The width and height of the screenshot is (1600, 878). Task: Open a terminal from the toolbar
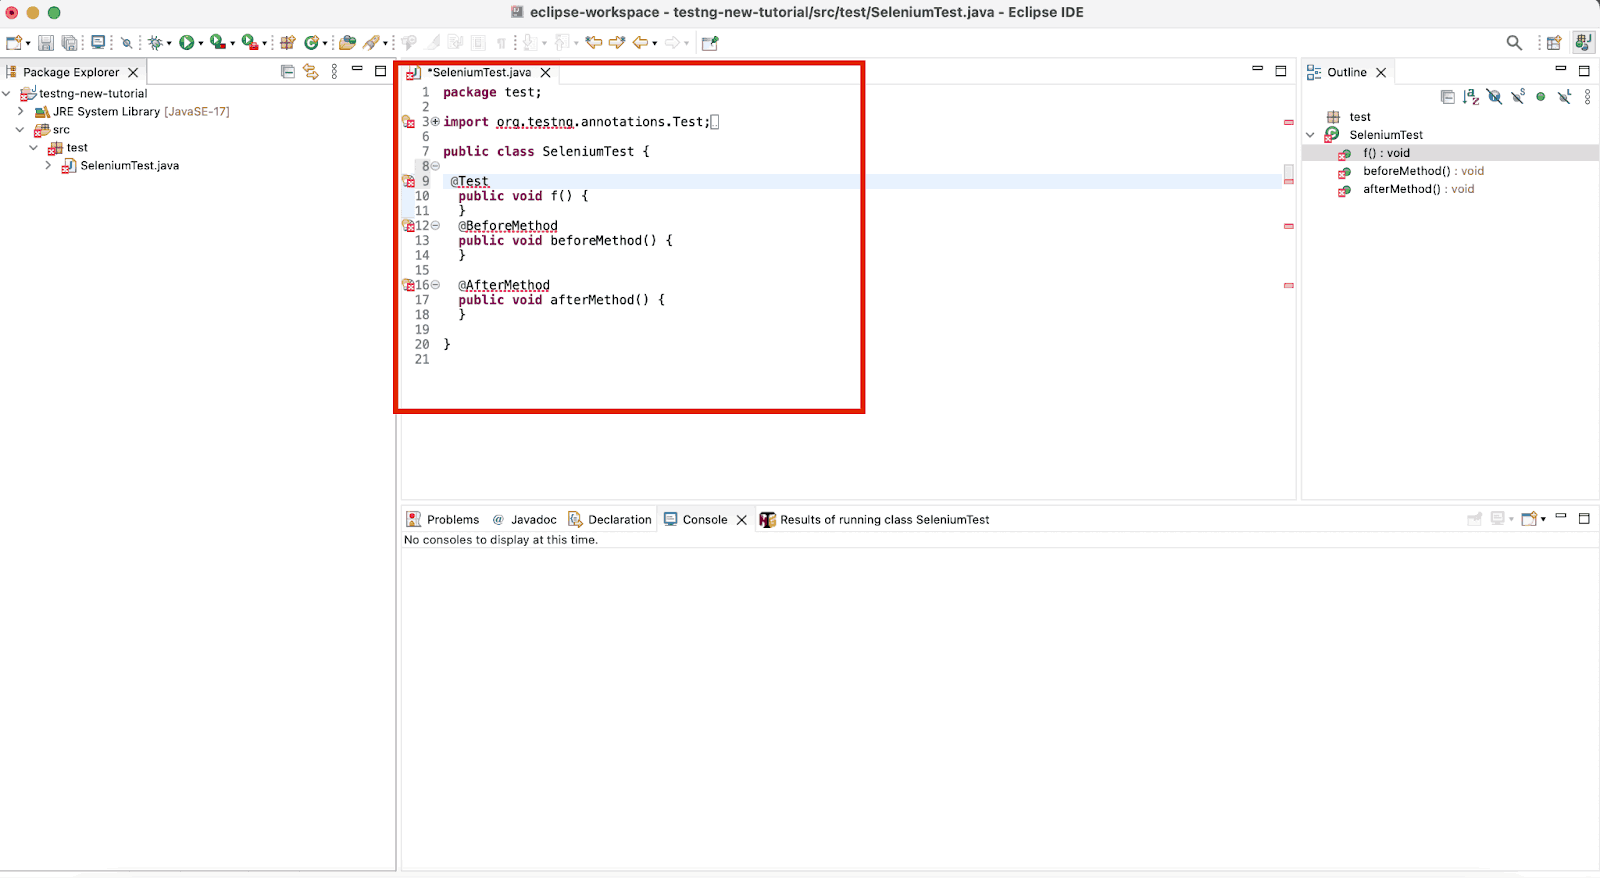coord(98,43)
